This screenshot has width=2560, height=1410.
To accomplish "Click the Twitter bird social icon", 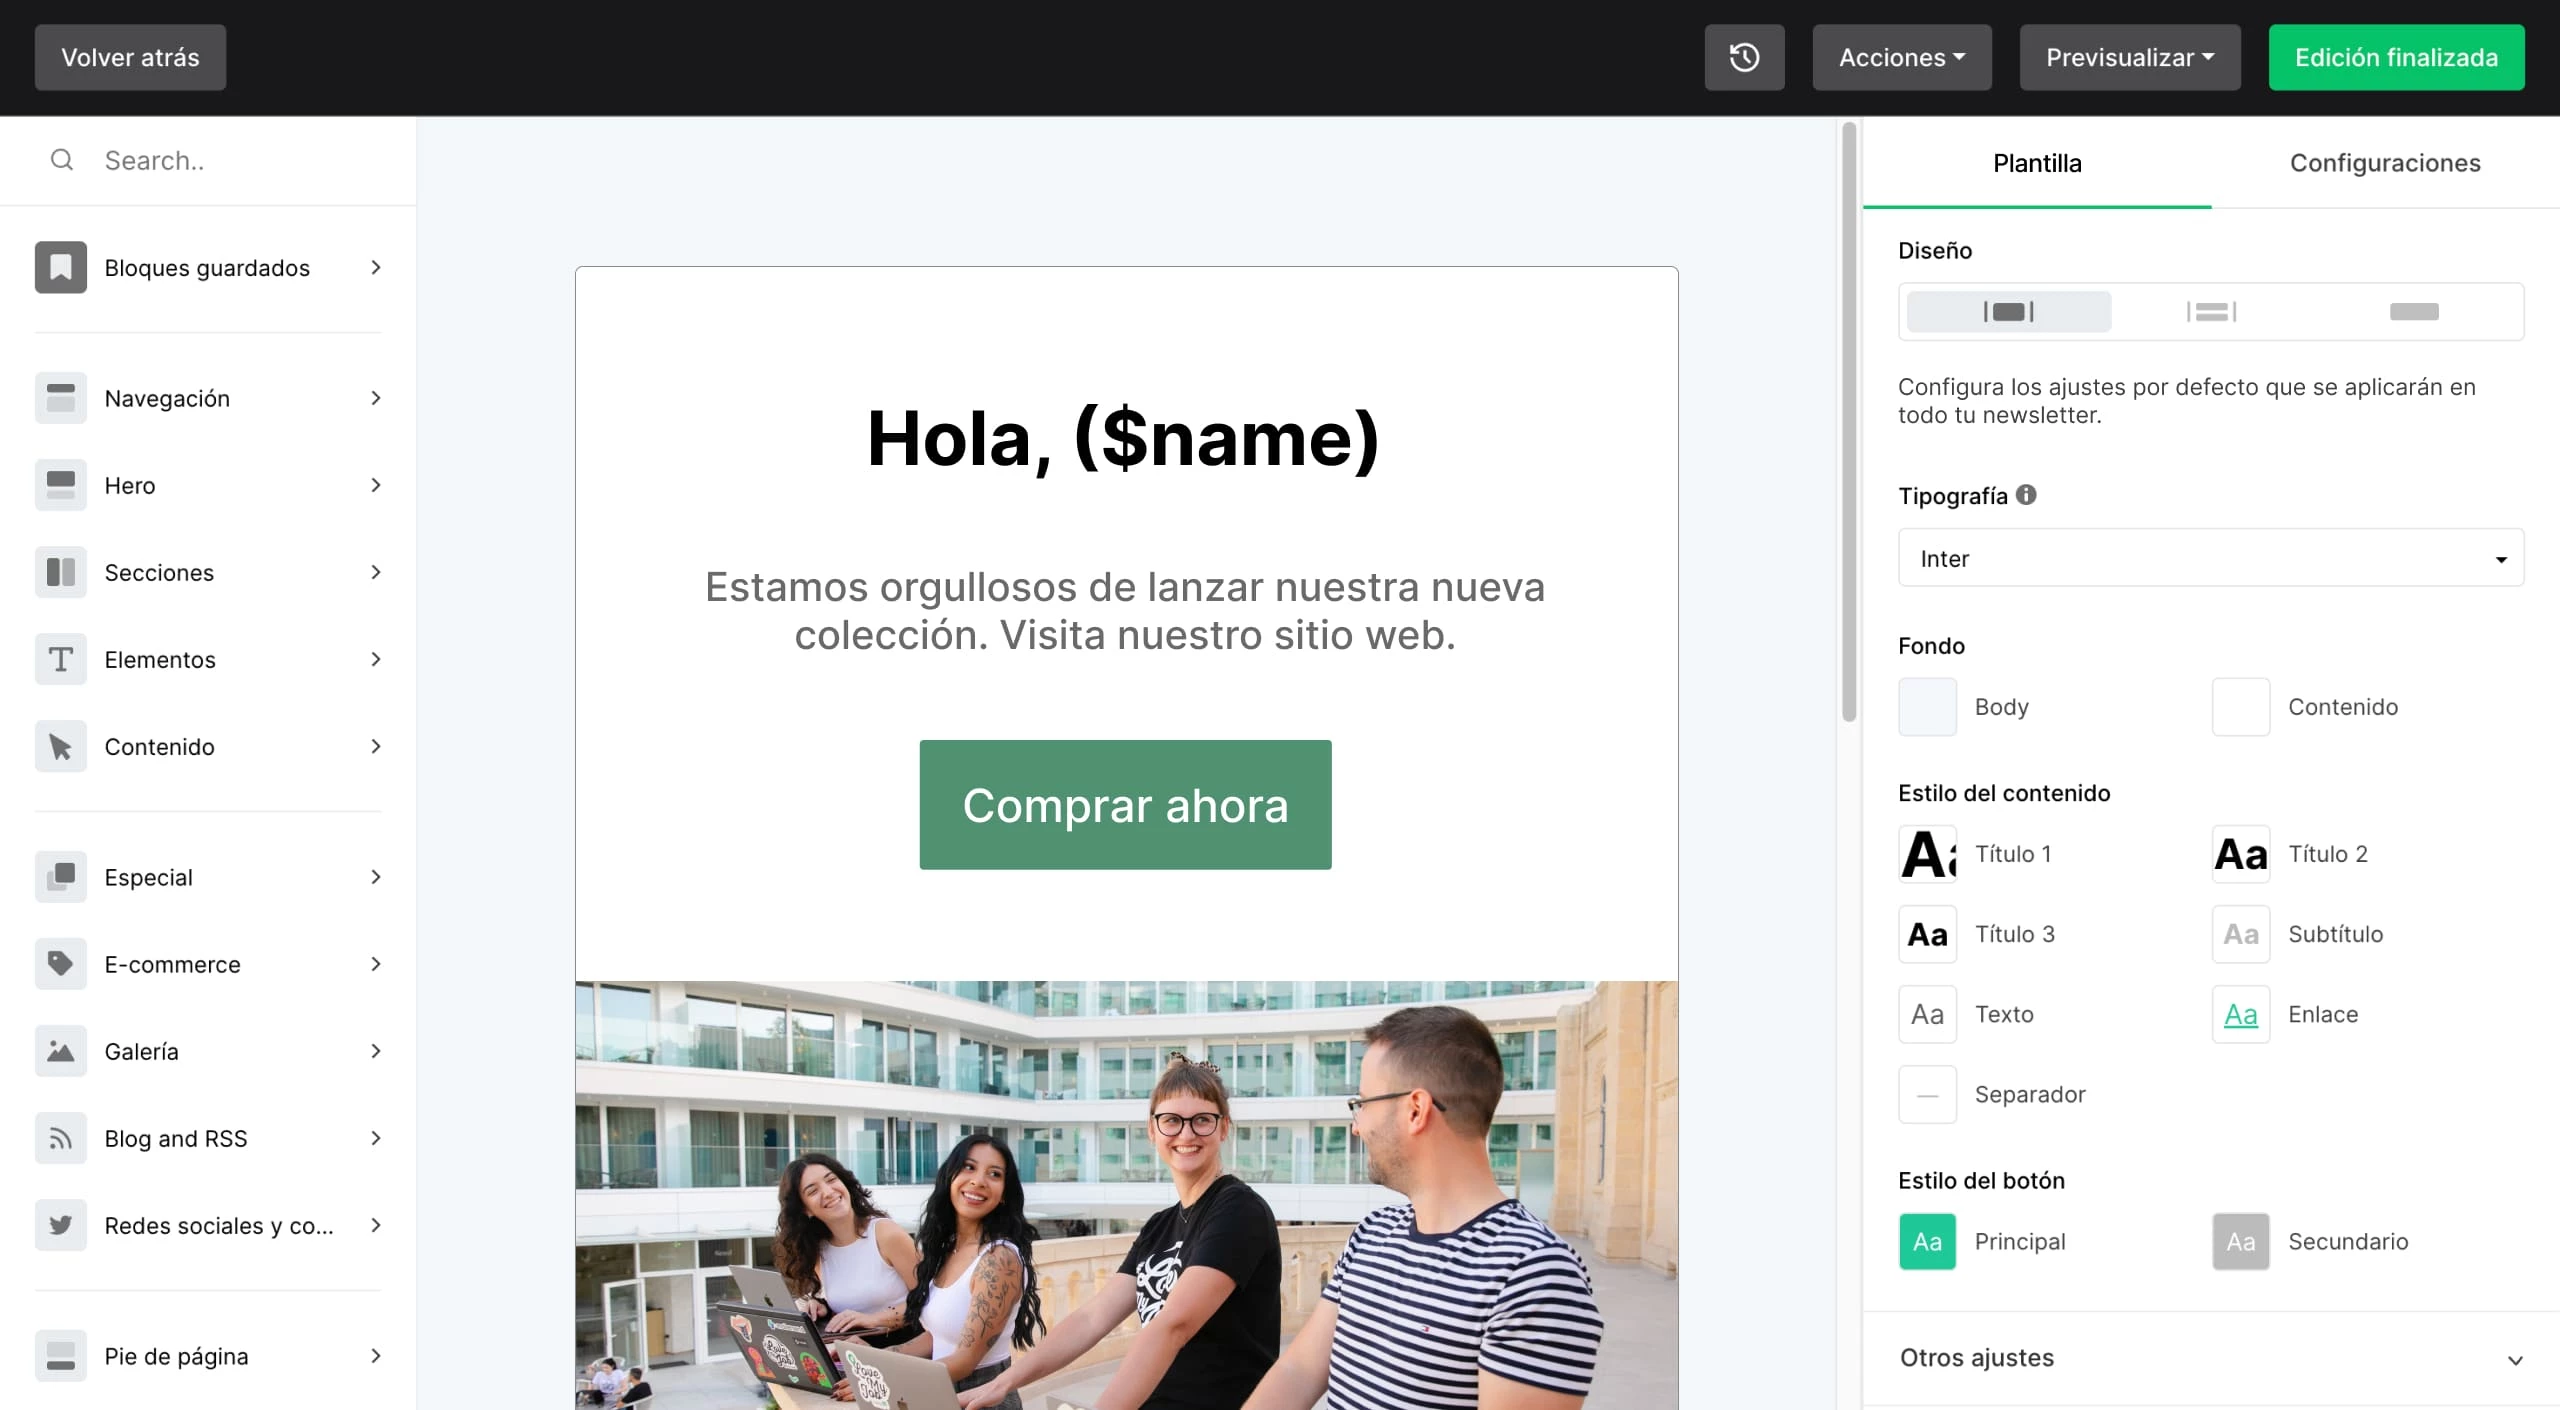I will click(60, 1225).
